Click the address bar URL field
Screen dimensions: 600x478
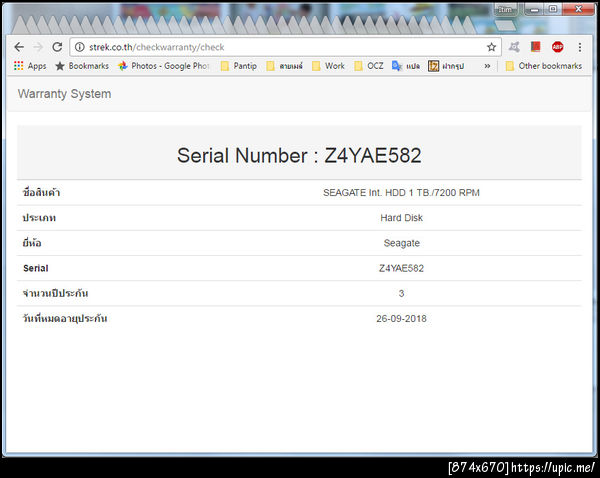tap(283, 47)
